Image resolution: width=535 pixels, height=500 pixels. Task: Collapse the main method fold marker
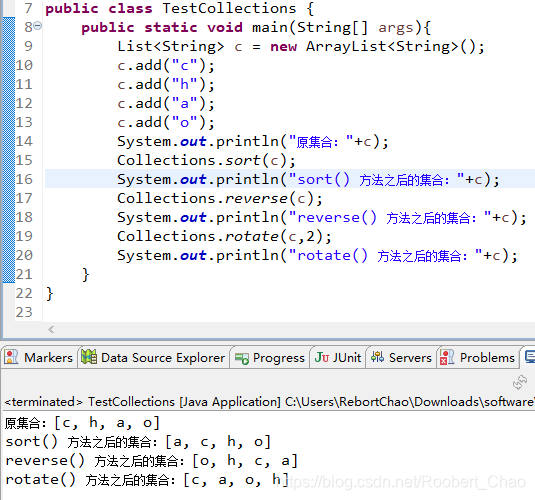[x=38, y=25]
